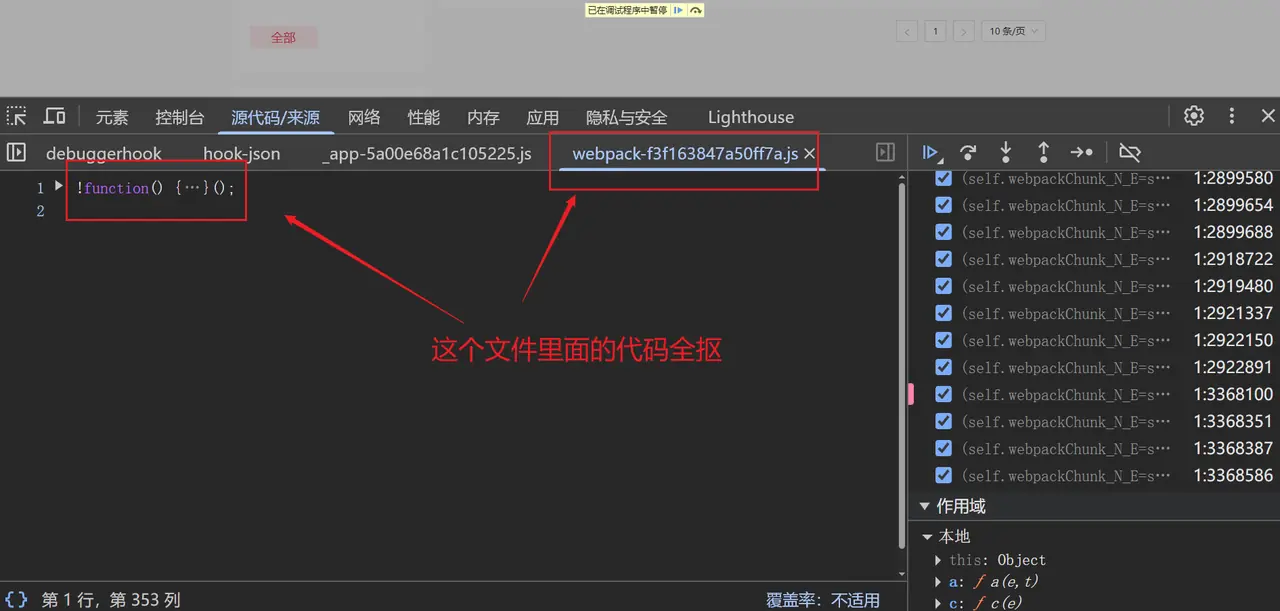Viewport: 1280px width, 611px height.
Task: Click step over next function call
Action: (968, 152)
